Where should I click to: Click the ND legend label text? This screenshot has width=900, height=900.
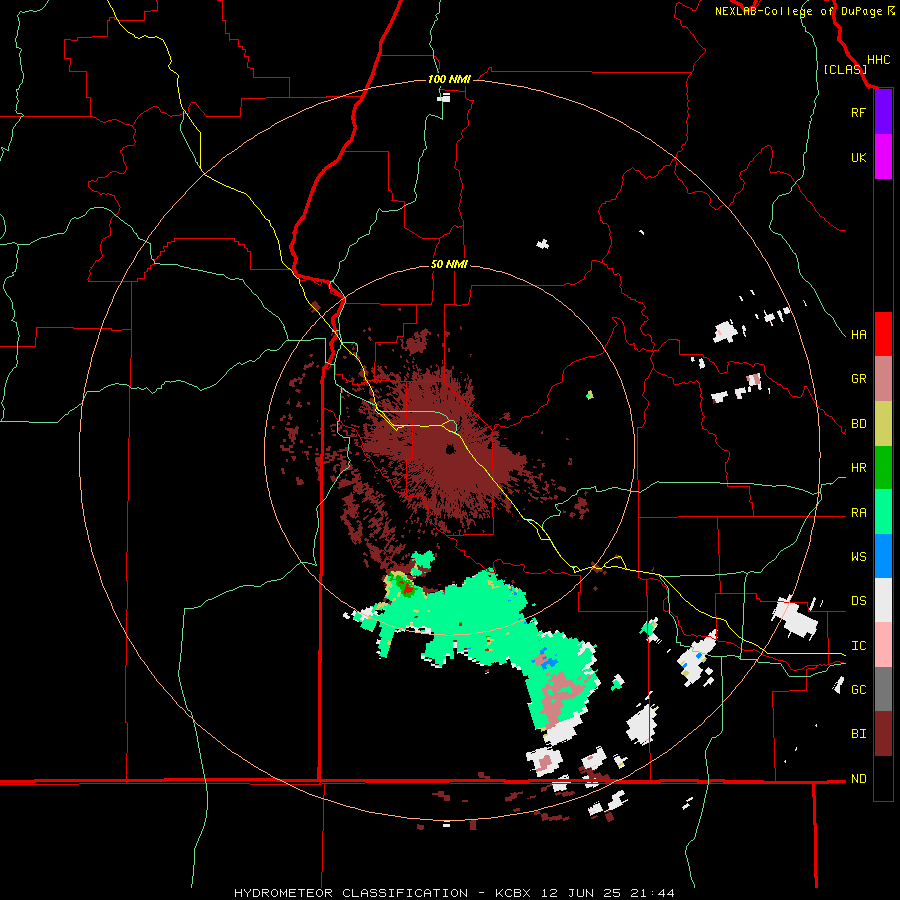coord(858,779)
